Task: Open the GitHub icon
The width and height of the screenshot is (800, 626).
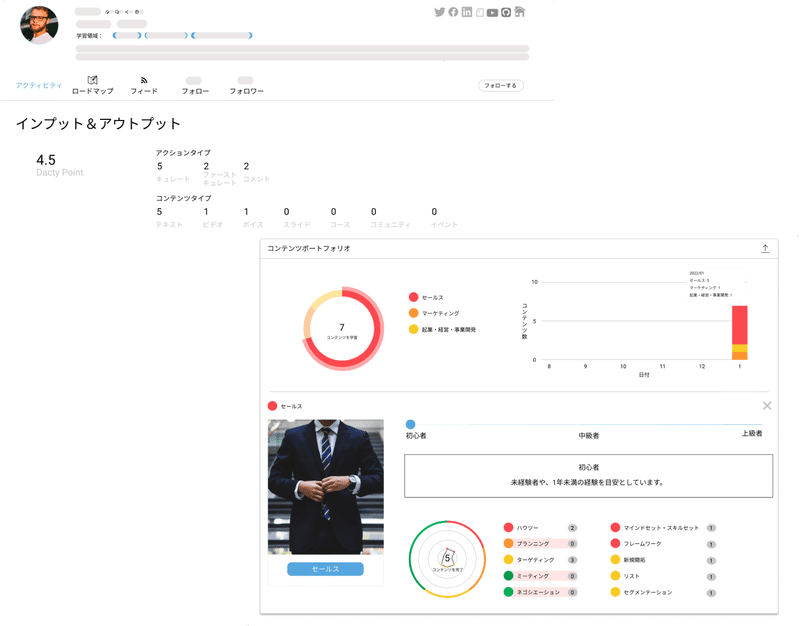Action: click(x=506, y=13)
